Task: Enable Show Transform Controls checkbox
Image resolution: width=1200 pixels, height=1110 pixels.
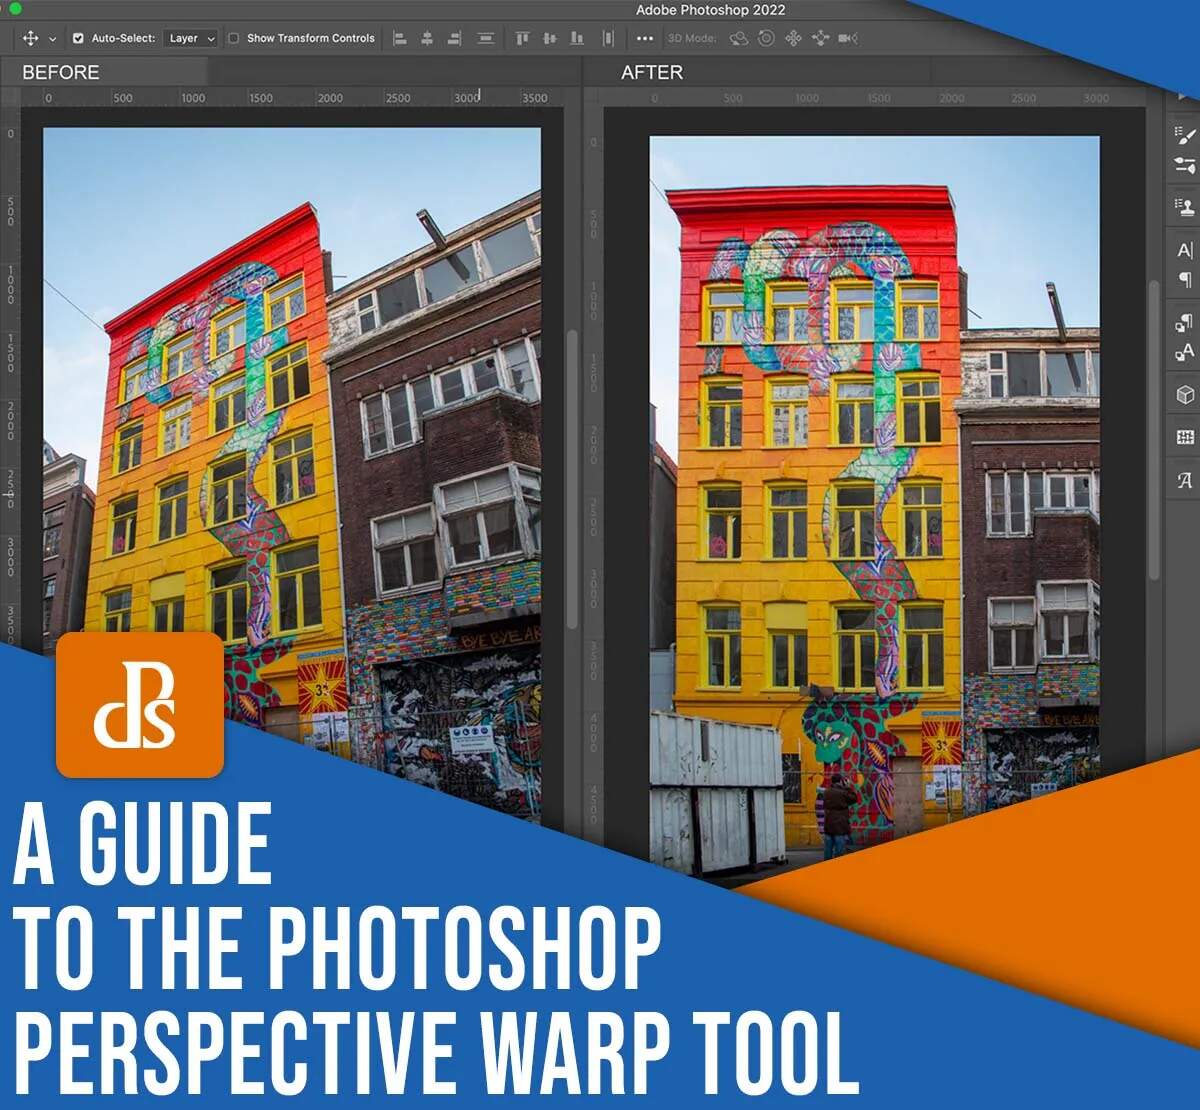Action: point(233,38)
